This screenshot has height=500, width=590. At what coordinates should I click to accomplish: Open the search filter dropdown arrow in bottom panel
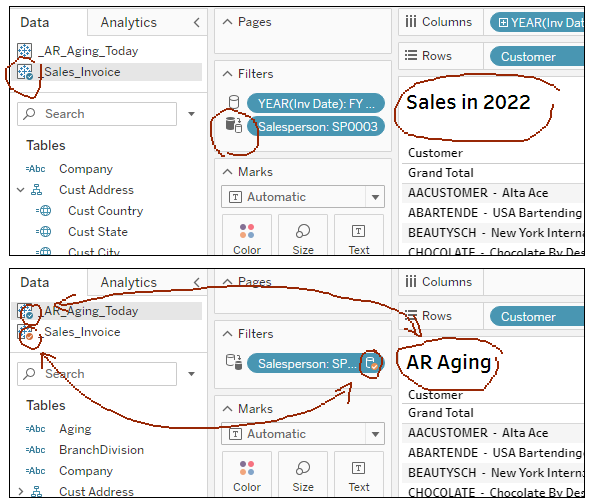pyautogui.click(x=192, y=374)
